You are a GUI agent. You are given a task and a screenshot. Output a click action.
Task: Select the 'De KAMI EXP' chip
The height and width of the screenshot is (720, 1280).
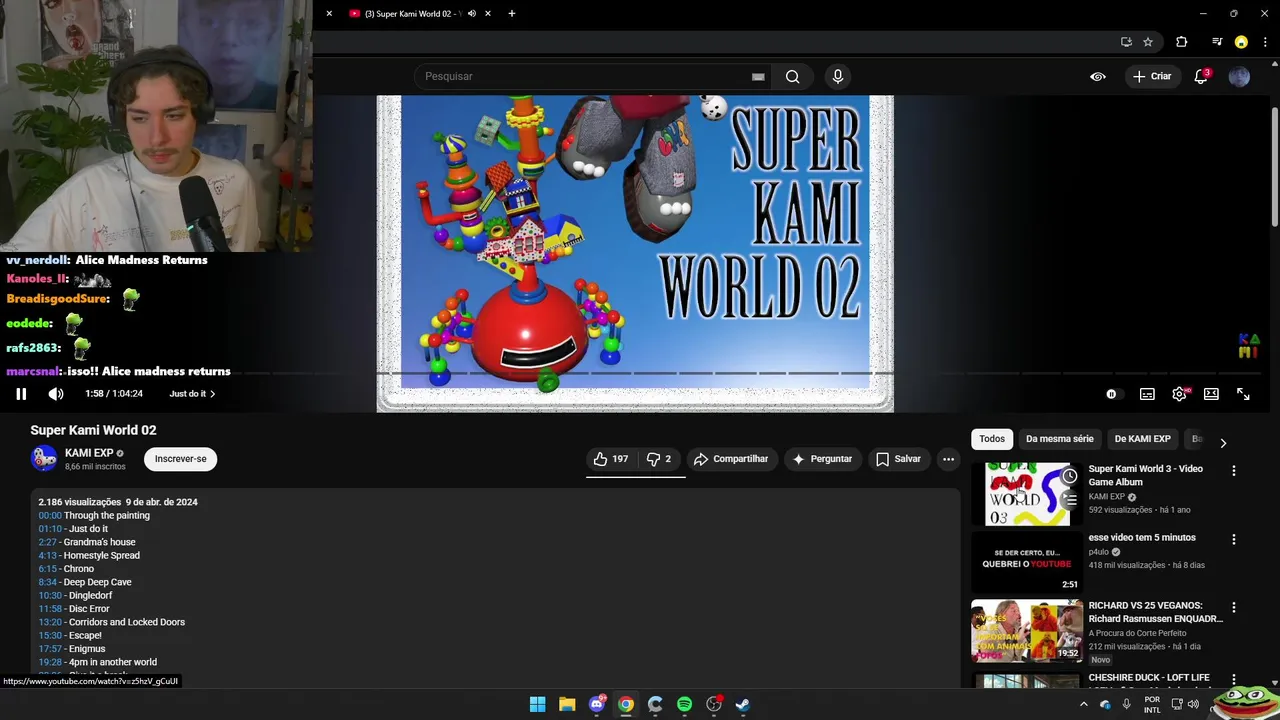[x=1142, y=439]
